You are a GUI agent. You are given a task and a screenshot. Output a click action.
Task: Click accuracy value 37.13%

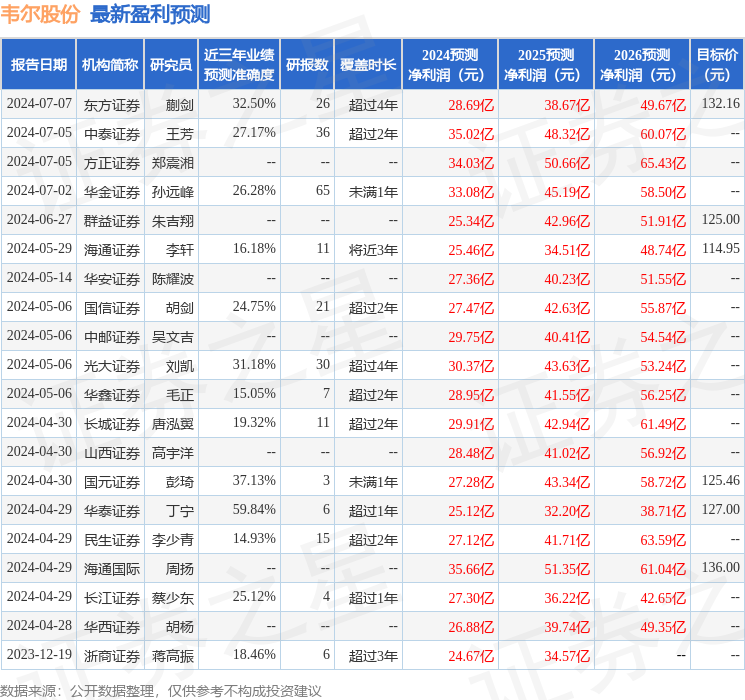tap(254, 480)
